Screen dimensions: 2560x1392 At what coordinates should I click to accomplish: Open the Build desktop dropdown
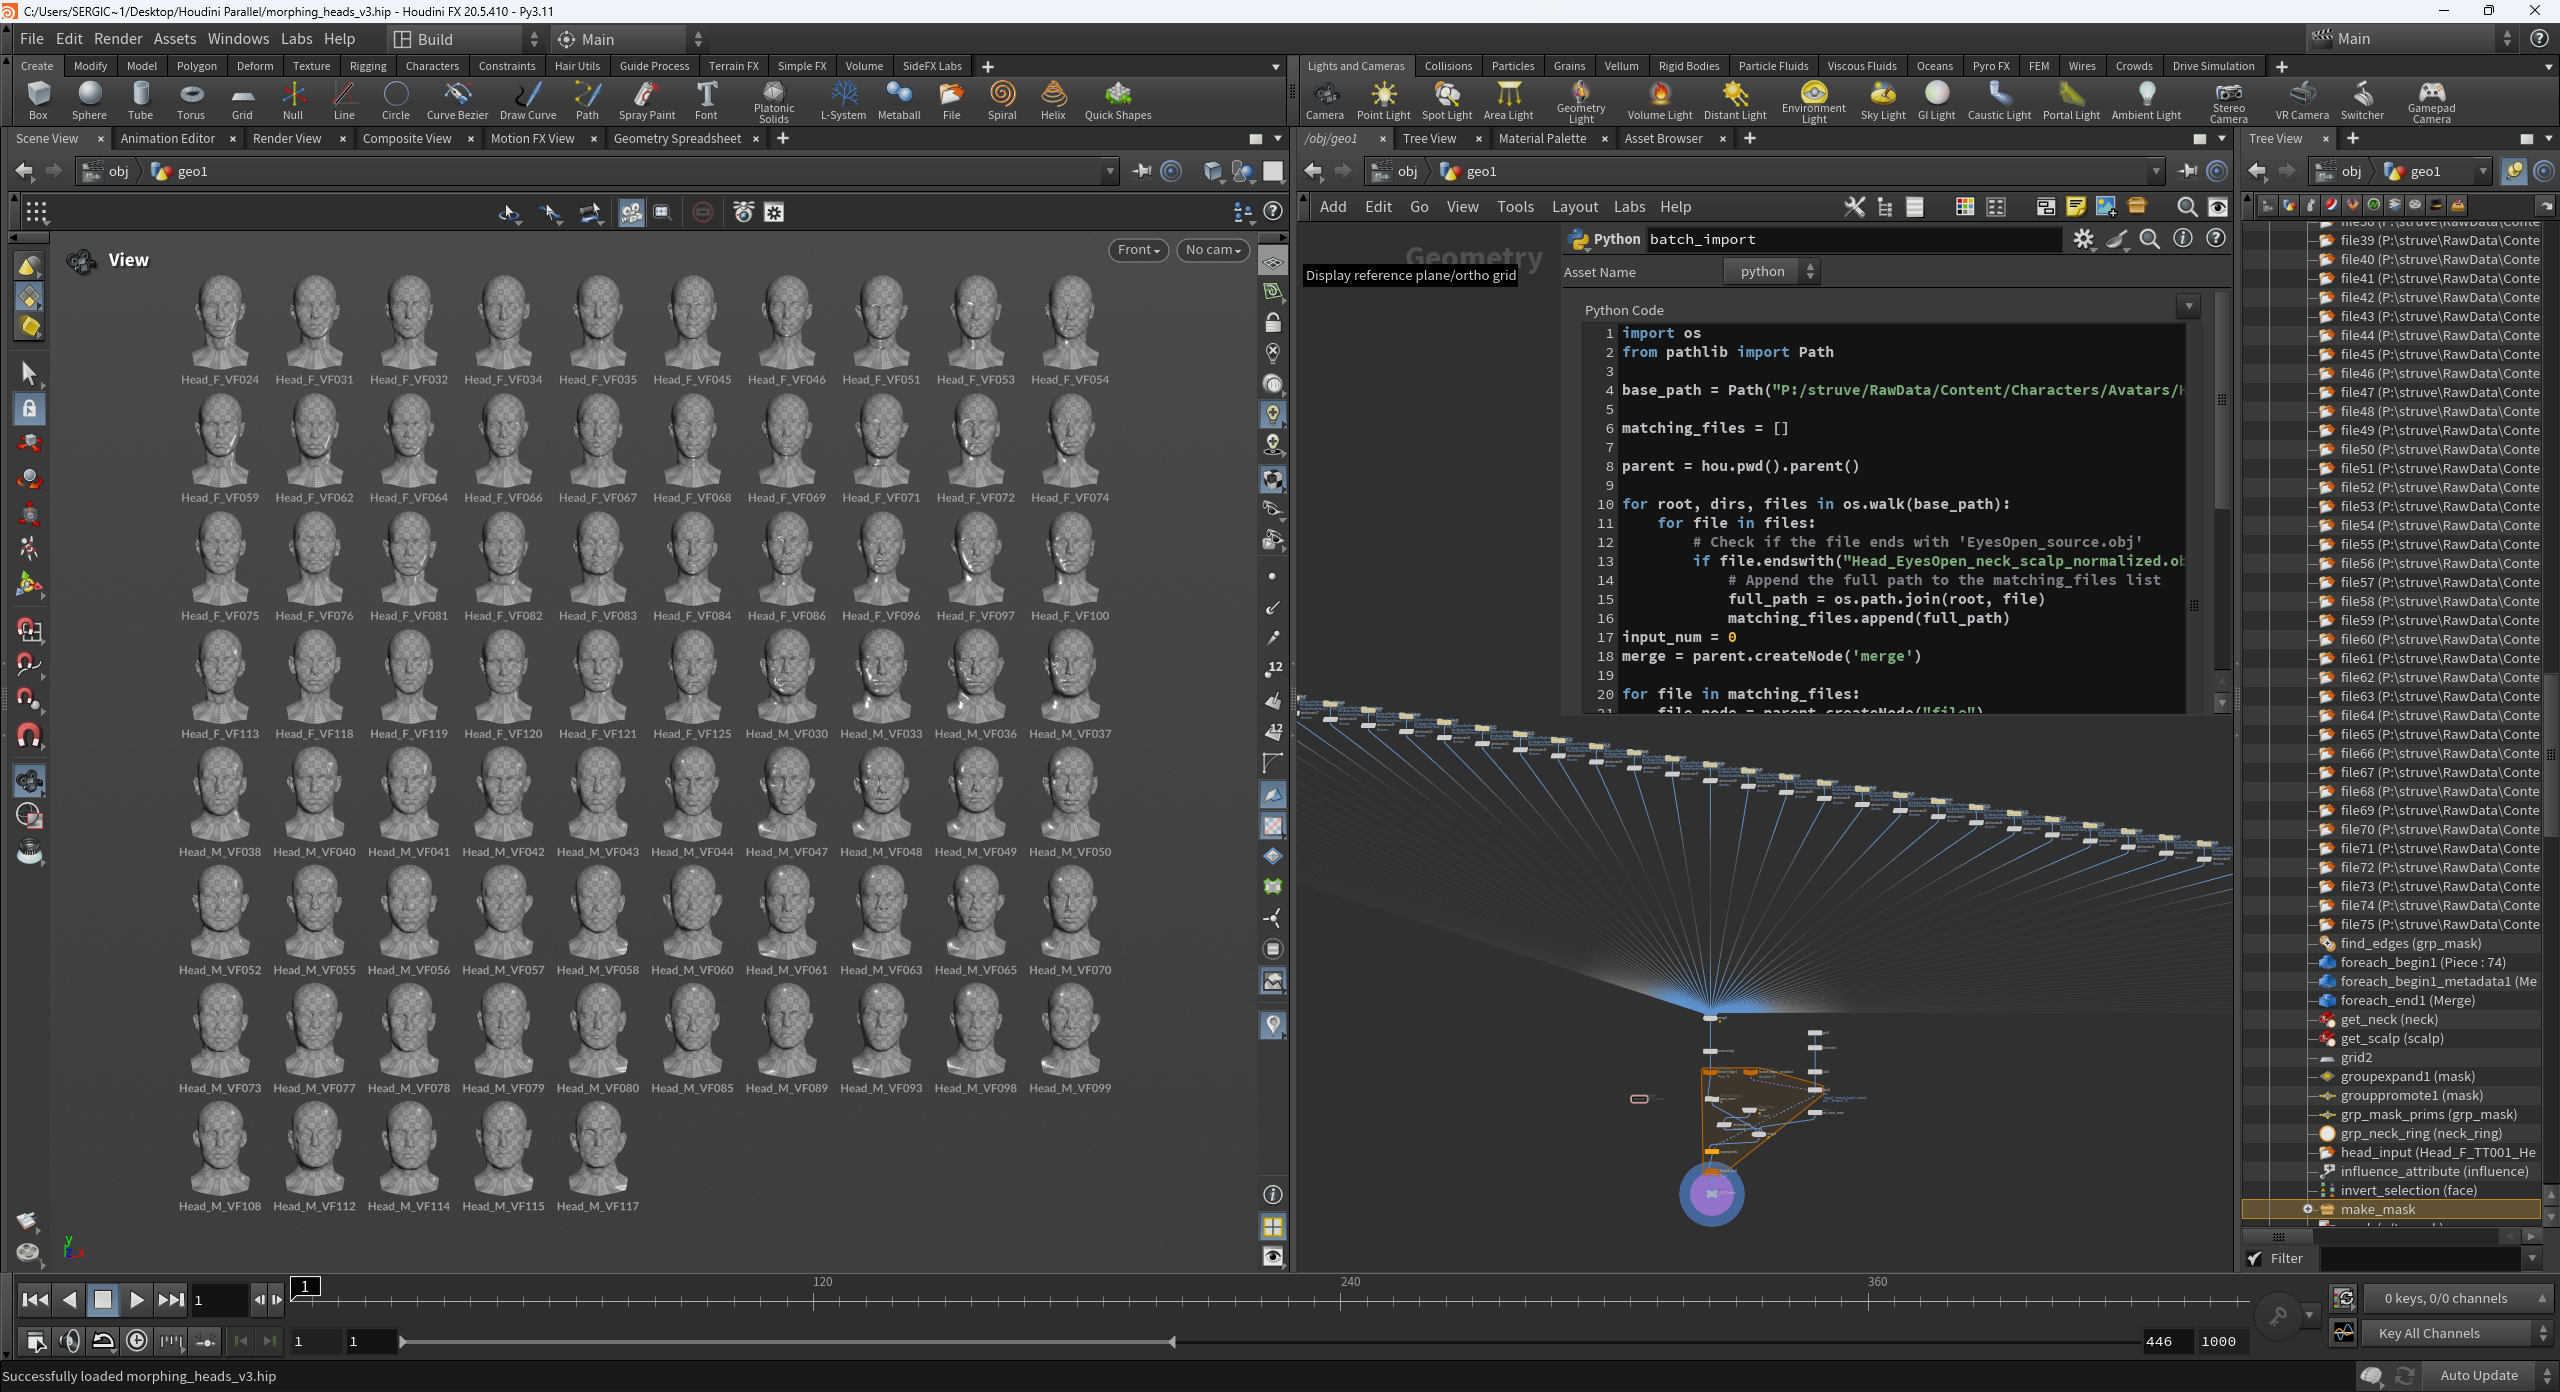466,39
